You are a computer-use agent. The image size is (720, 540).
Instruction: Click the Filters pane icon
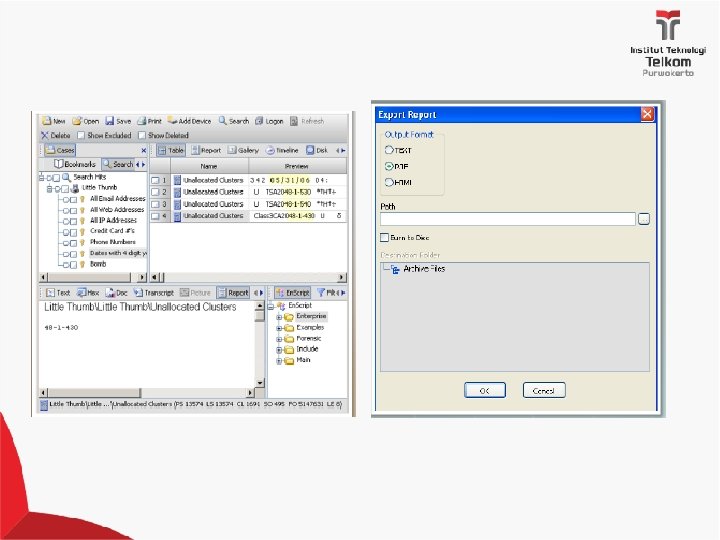(x=321, y=292)
